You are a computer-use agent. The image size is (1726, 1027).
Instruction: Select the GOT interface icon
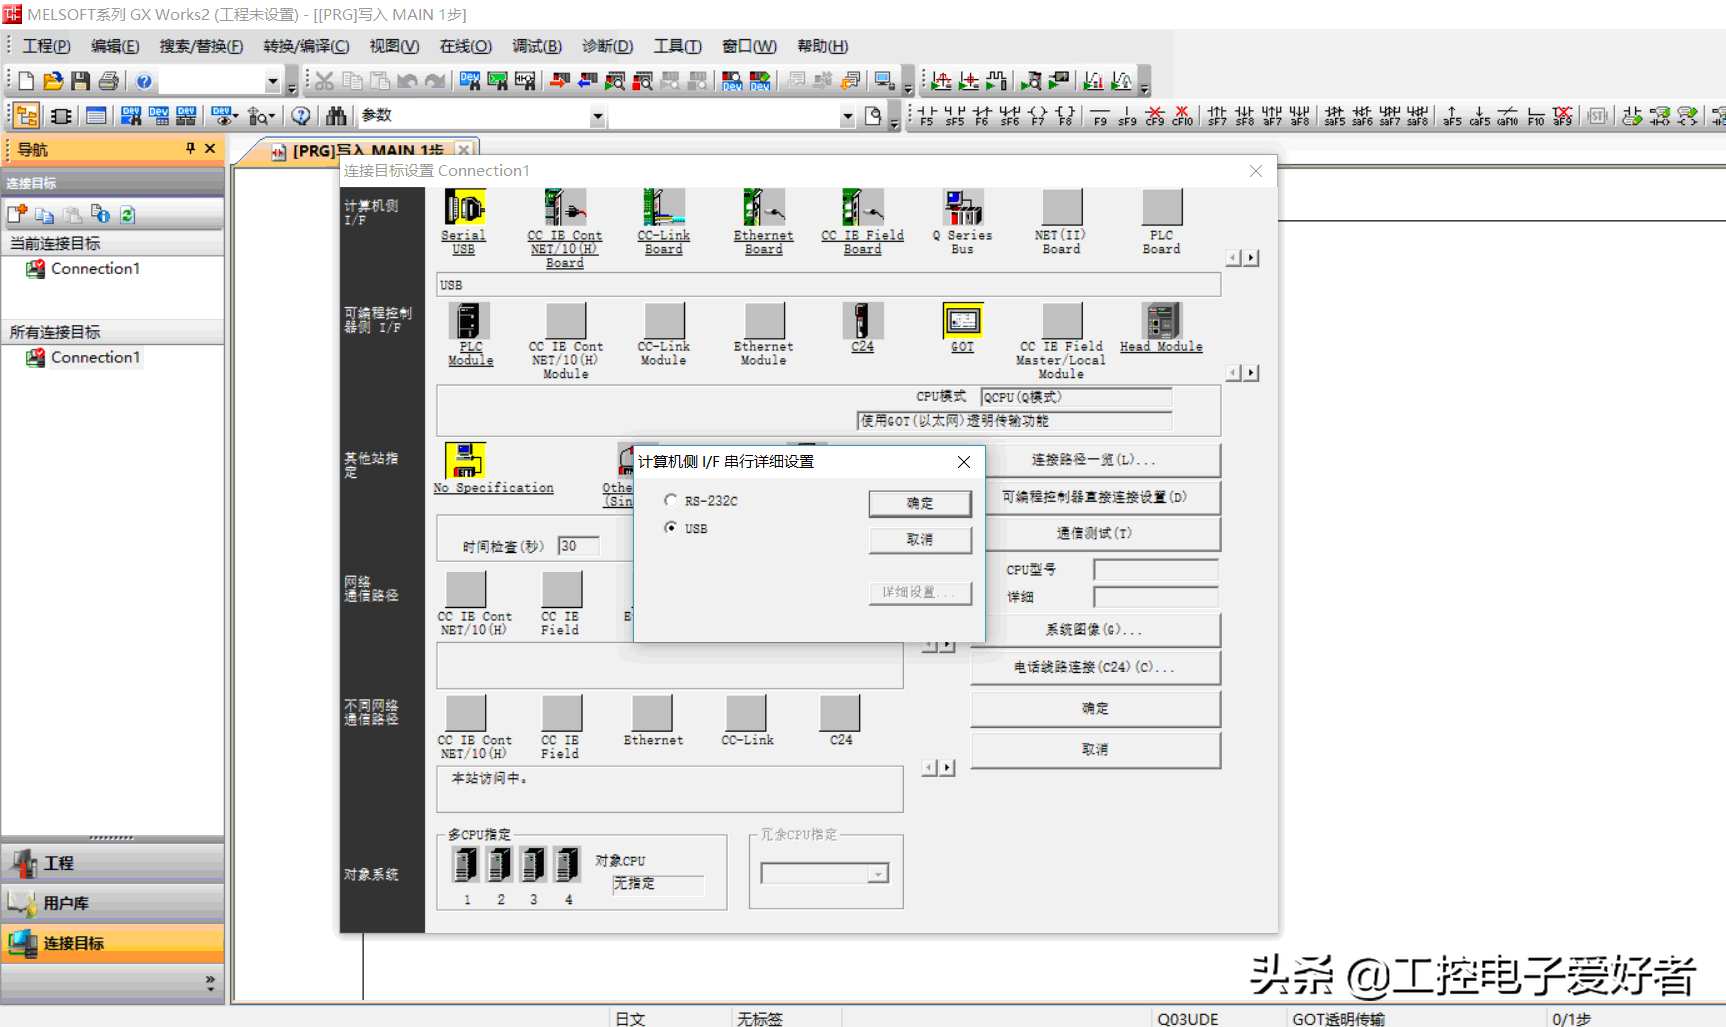(962, 321)
